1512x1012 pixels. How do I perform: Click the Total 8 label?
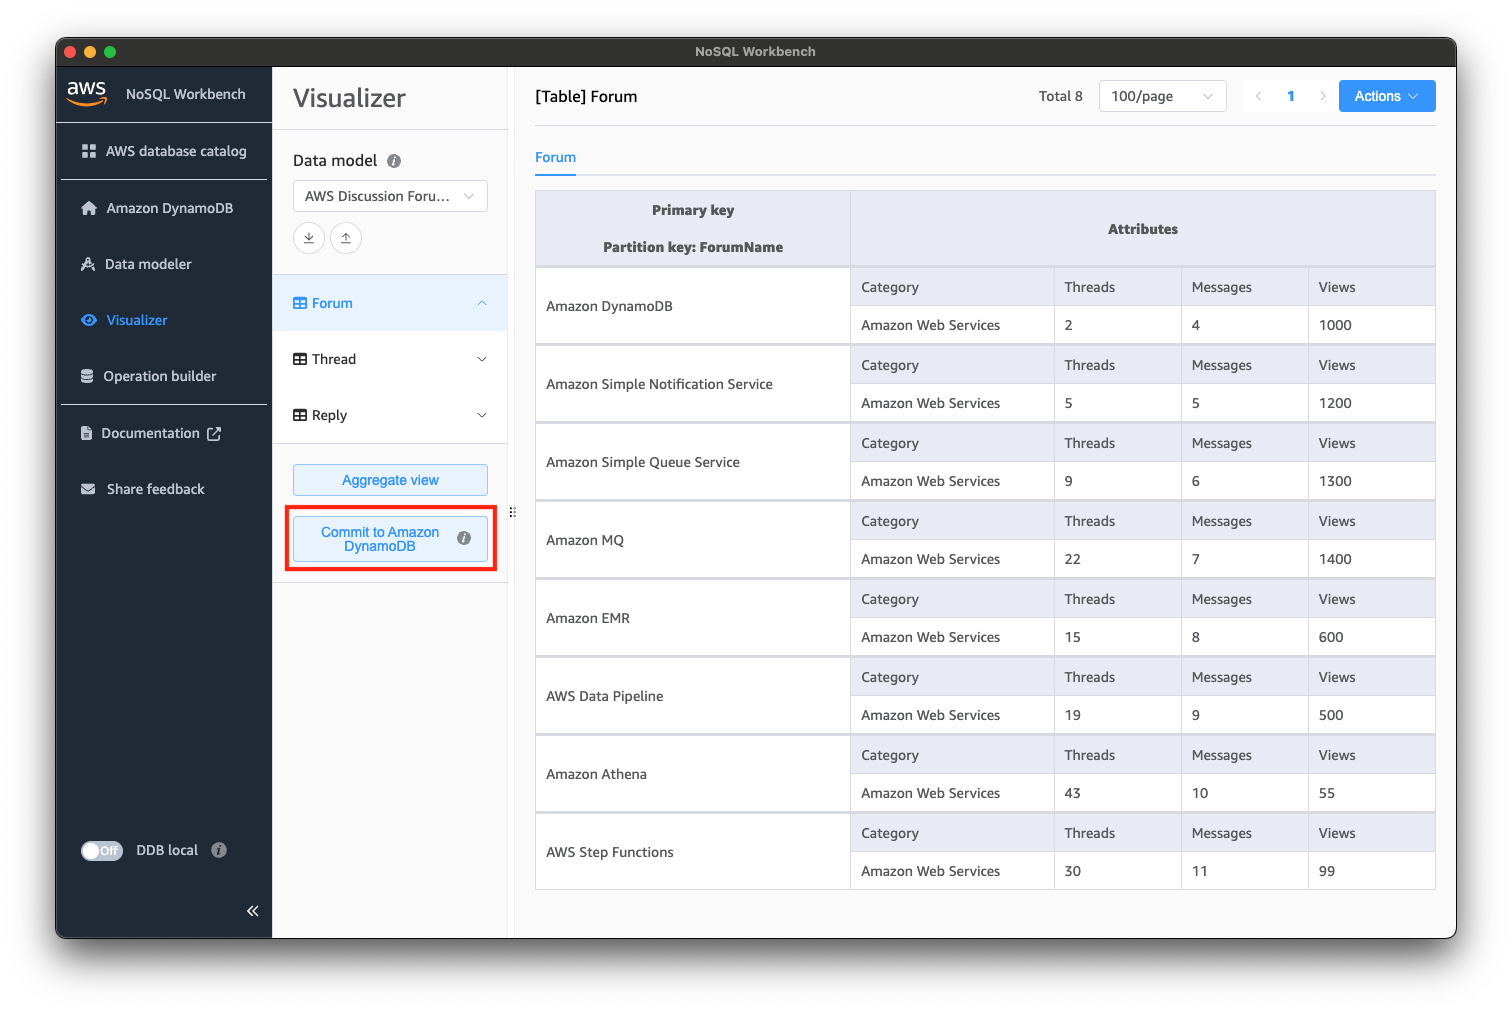[x=1060, y=96]
